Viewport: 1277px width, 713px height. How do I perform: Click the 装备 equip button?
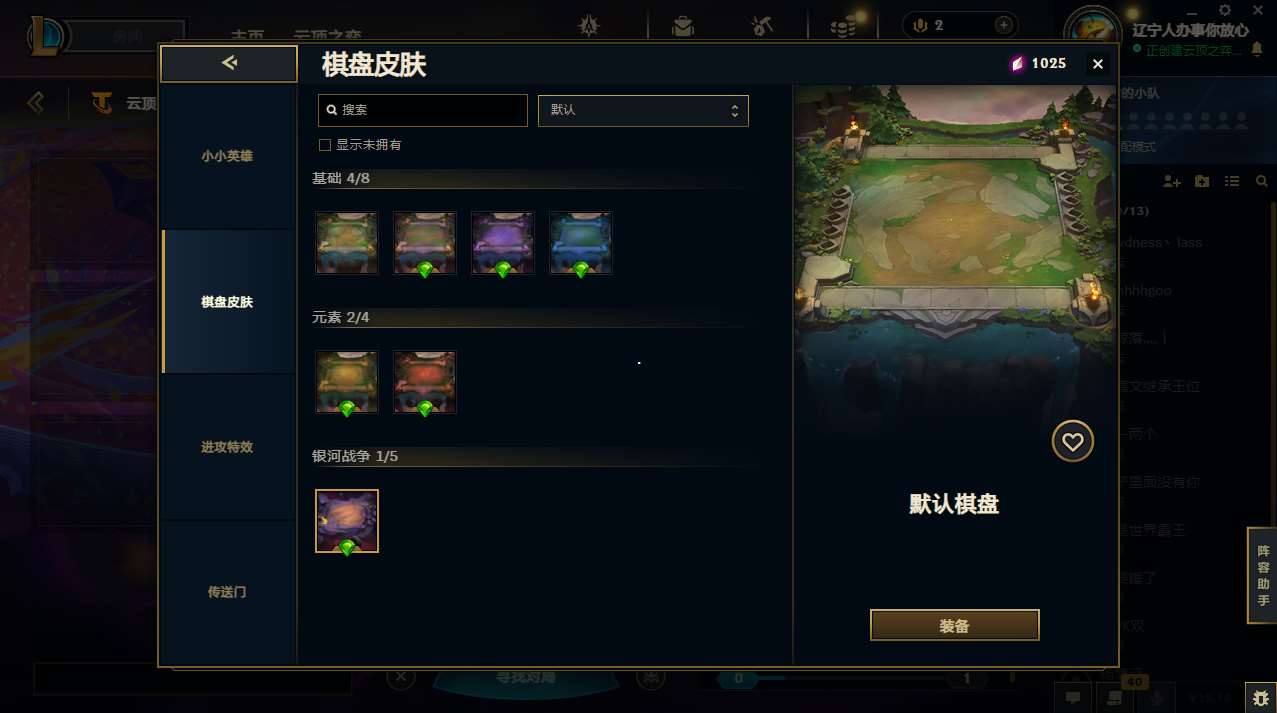pos(955,626)
